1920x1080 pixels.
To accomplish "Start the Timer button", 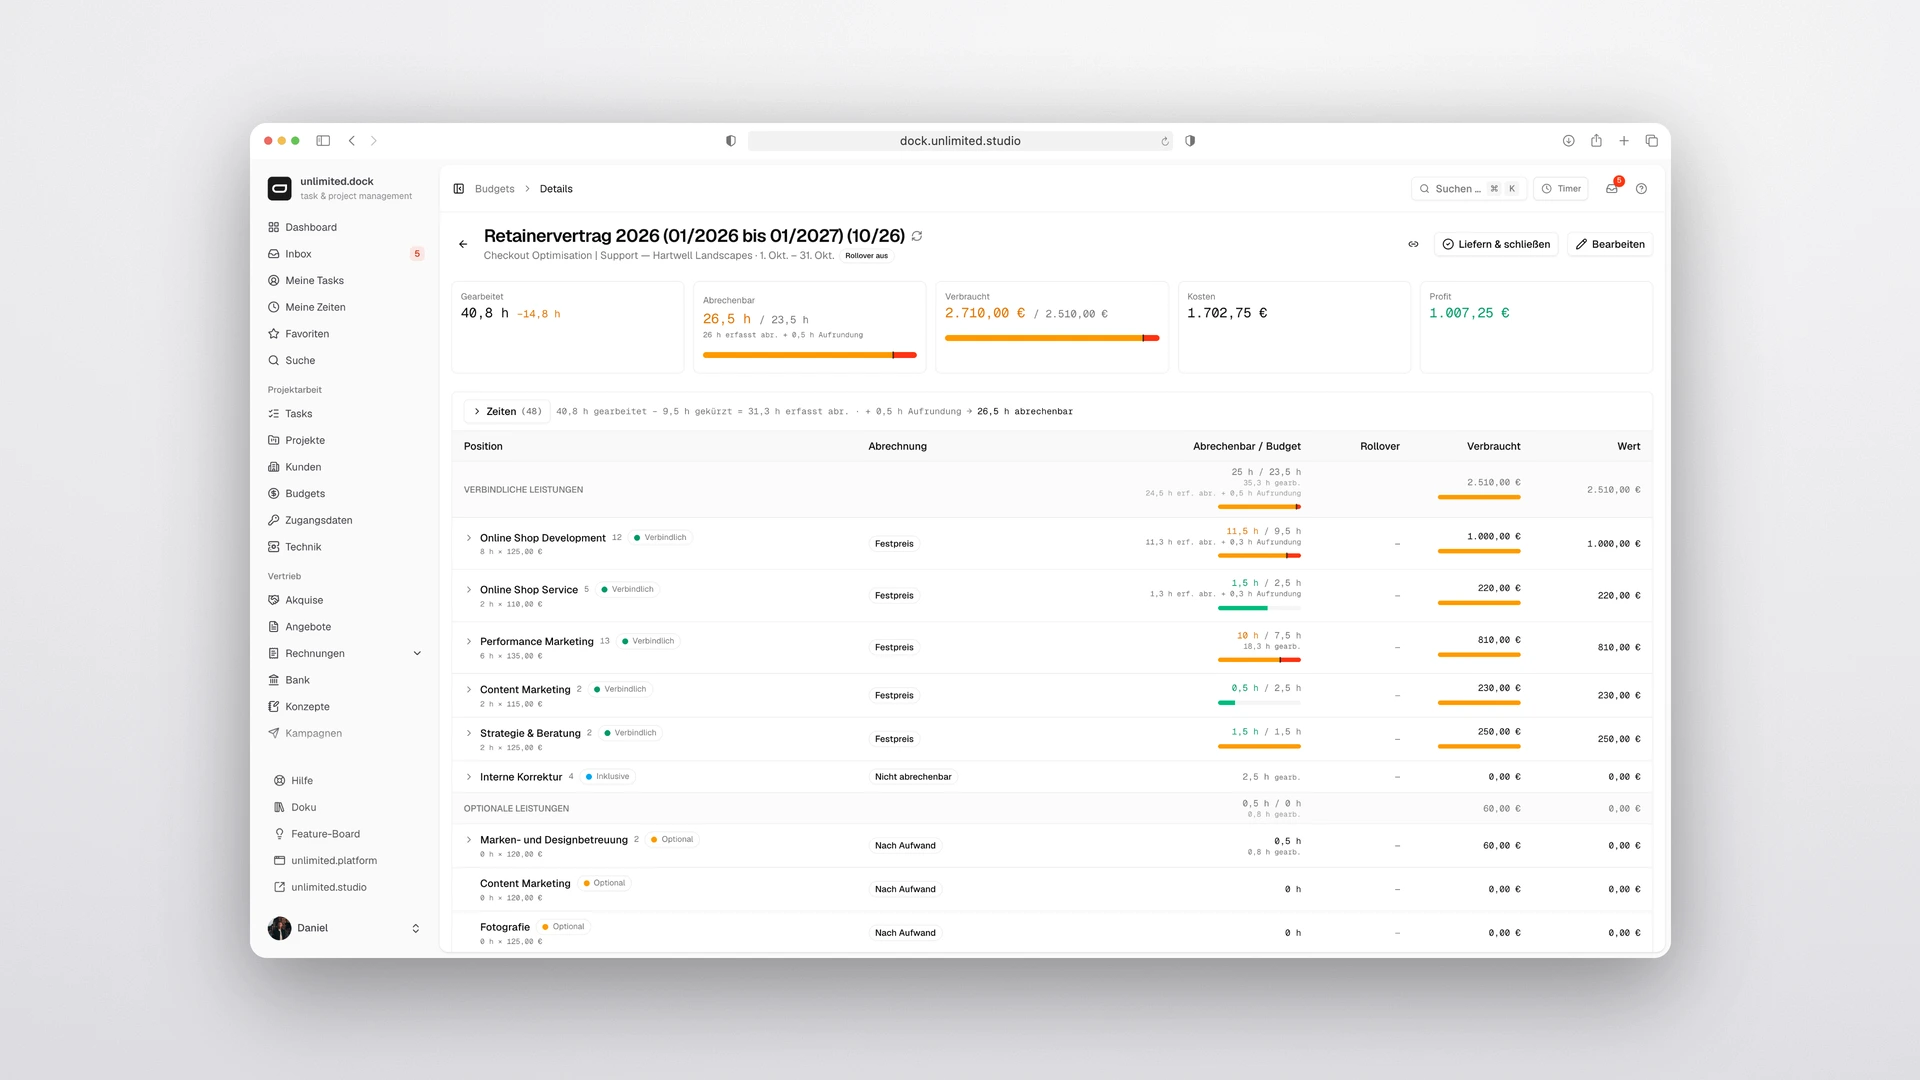I will point(1561,188).
